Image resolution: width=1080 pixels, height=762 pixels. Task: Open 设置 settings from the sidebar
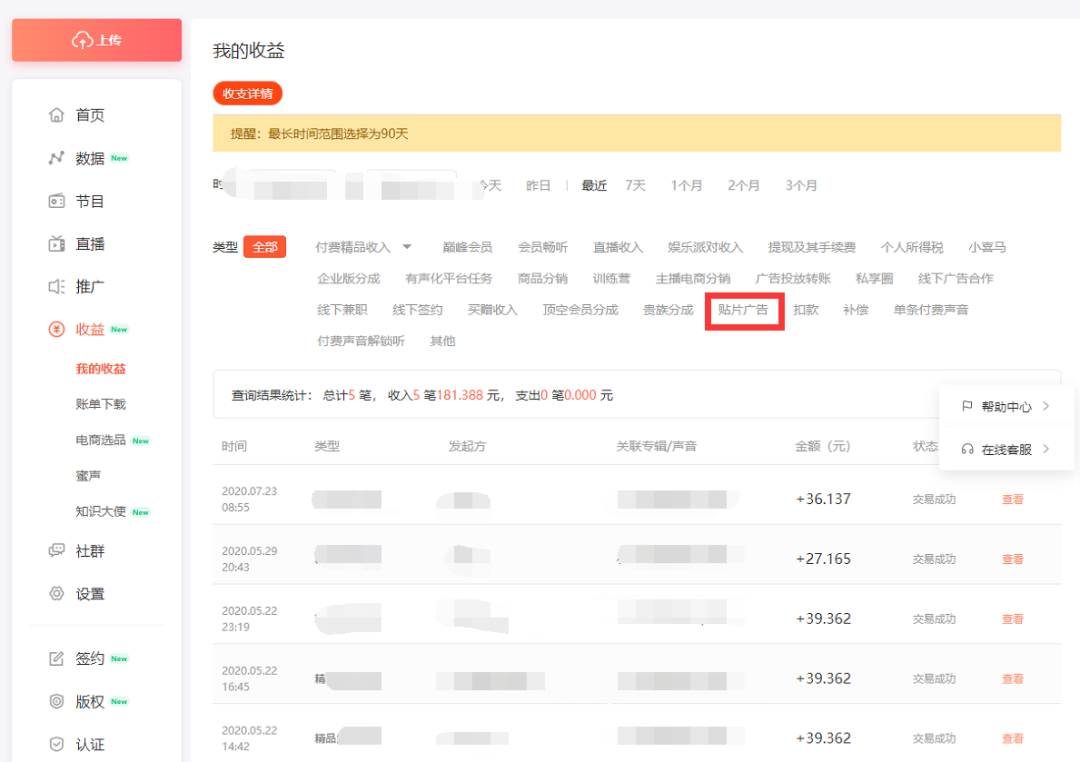pyautogui.click(x=75, y=592)
